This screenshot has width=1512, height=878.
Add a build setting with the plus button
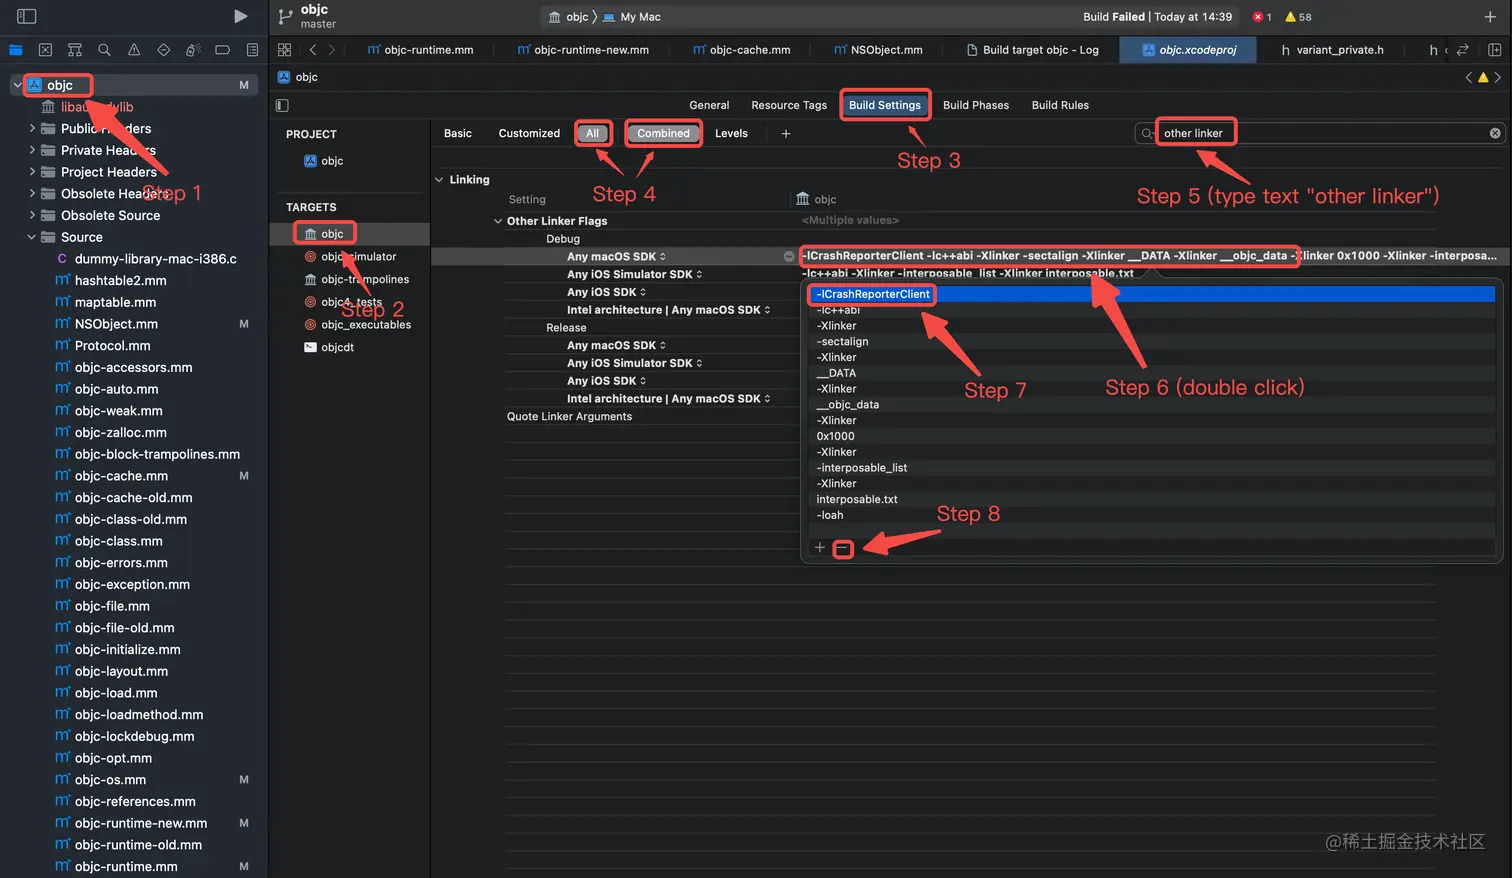coord(786,133)
